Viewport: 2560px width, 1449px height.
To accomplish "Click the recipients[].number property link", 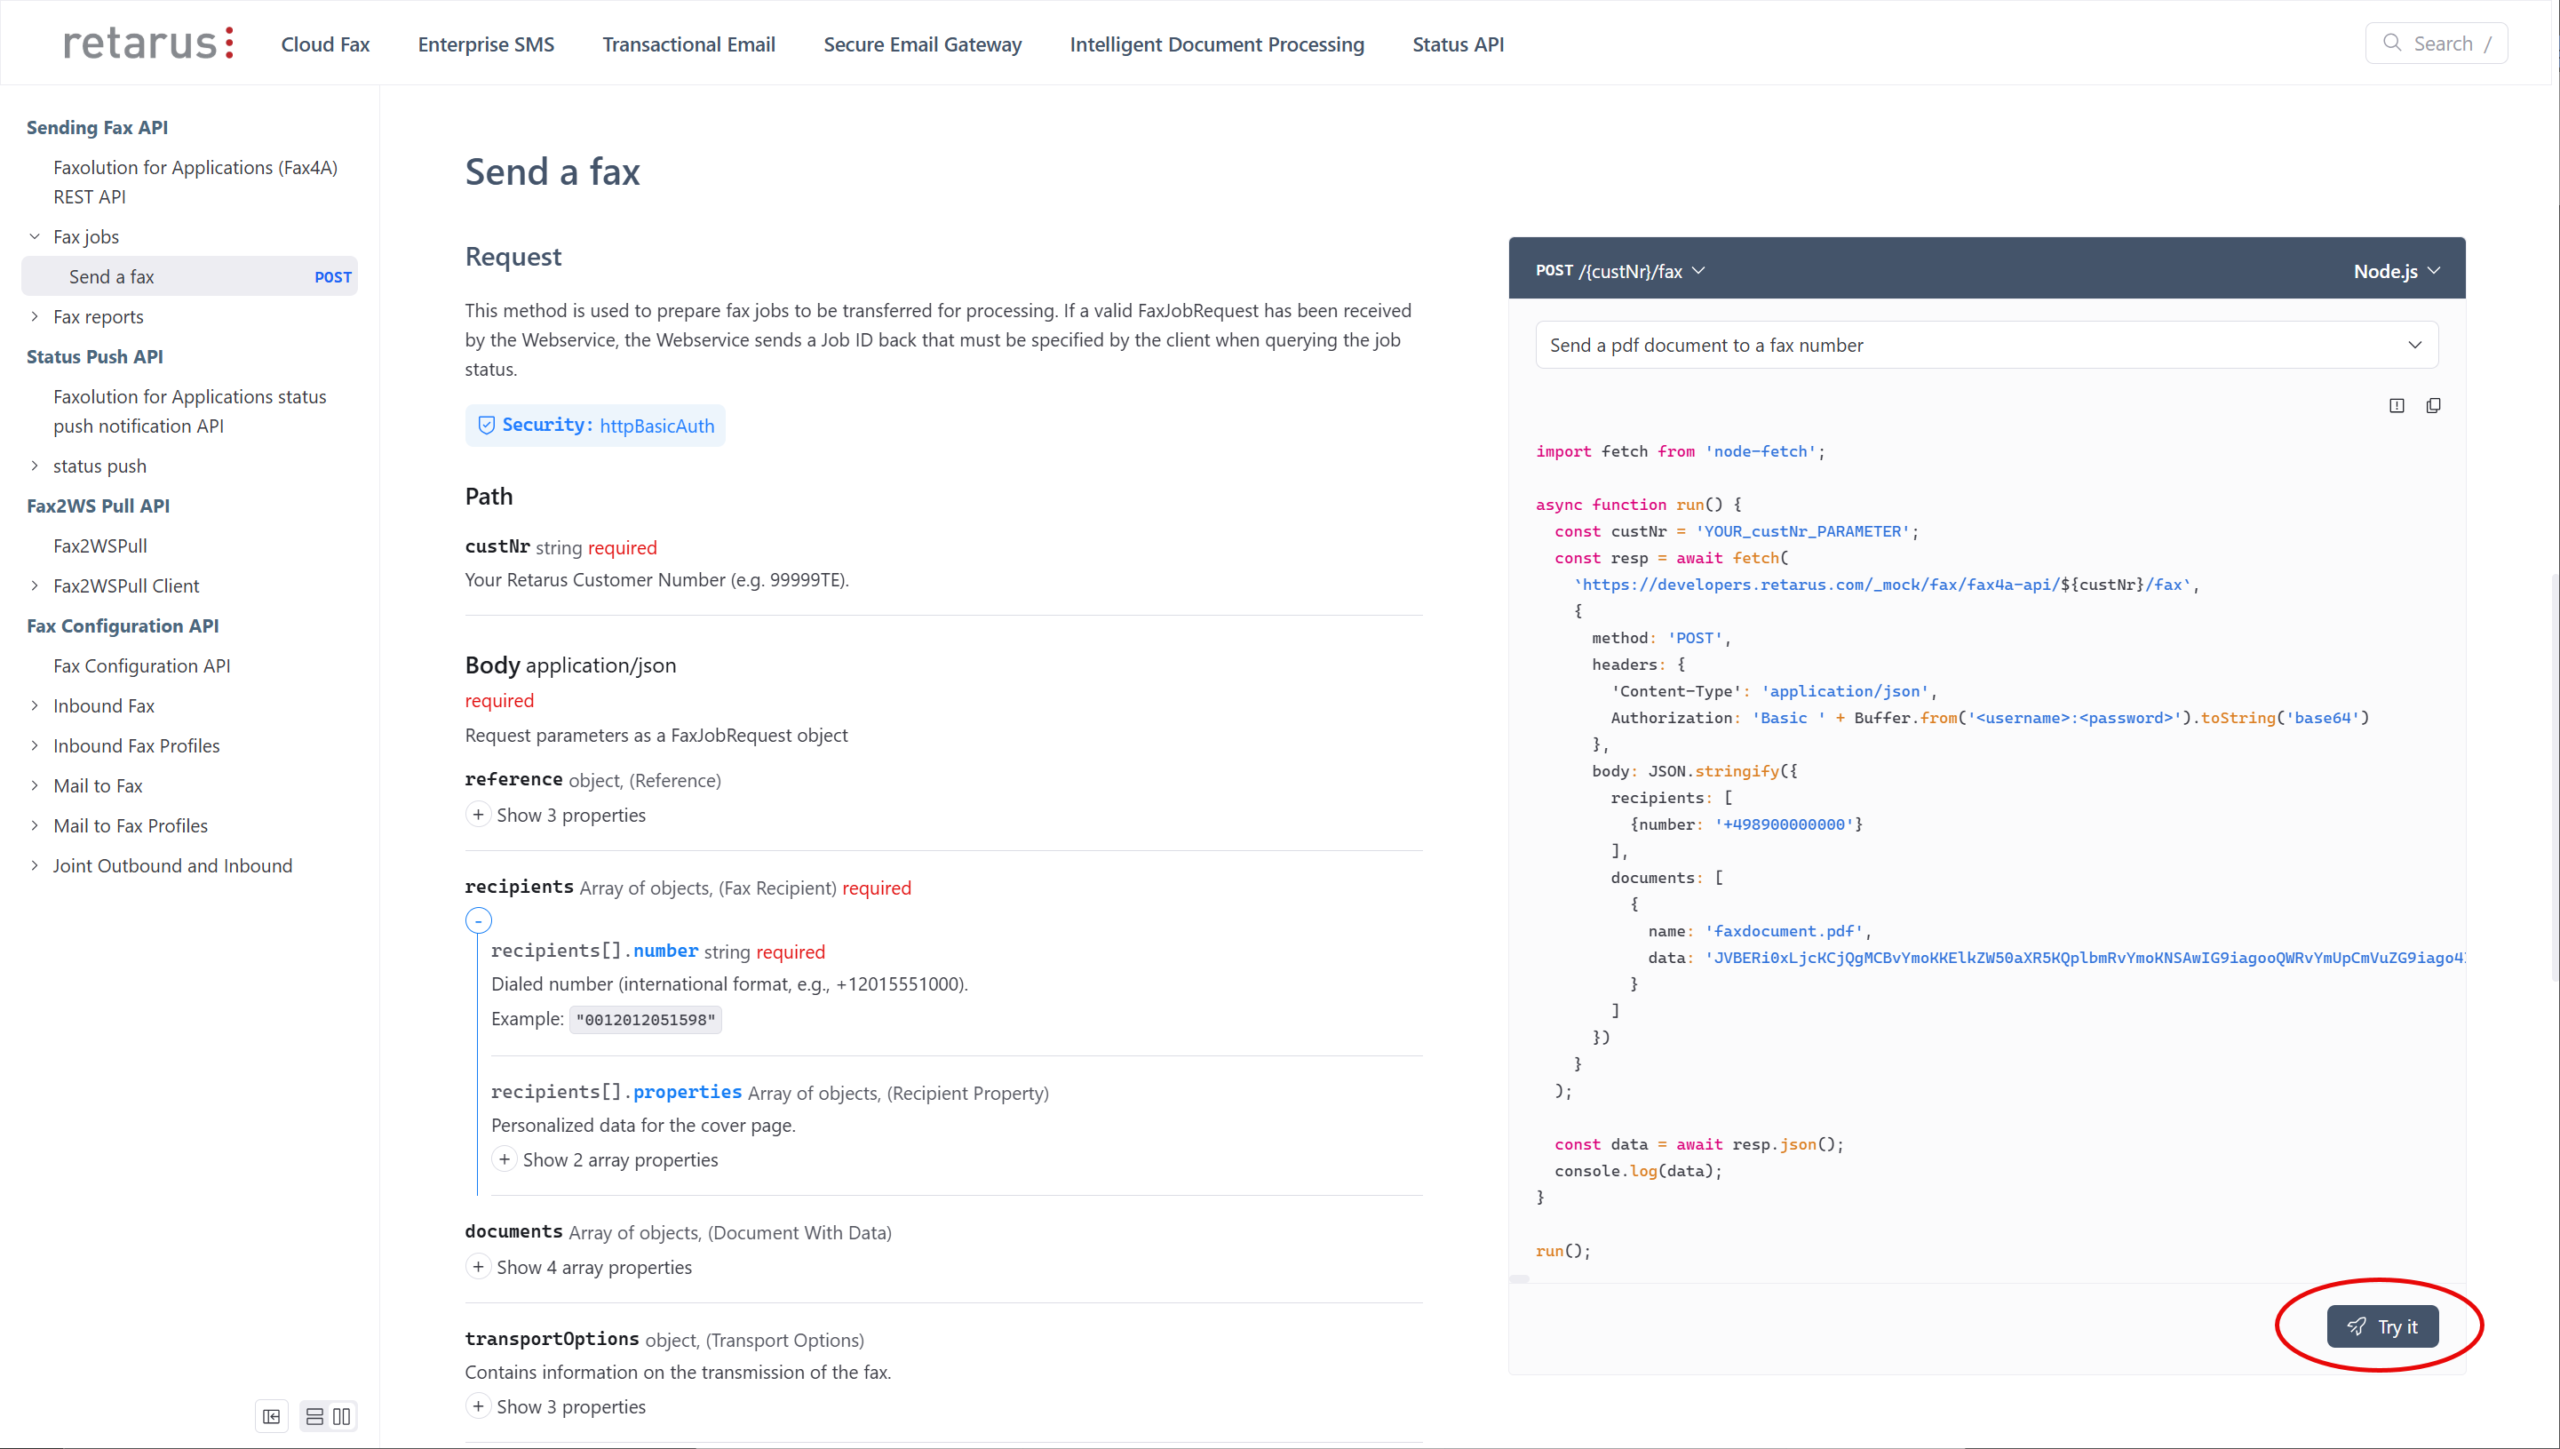I will [x=665, y=951].
